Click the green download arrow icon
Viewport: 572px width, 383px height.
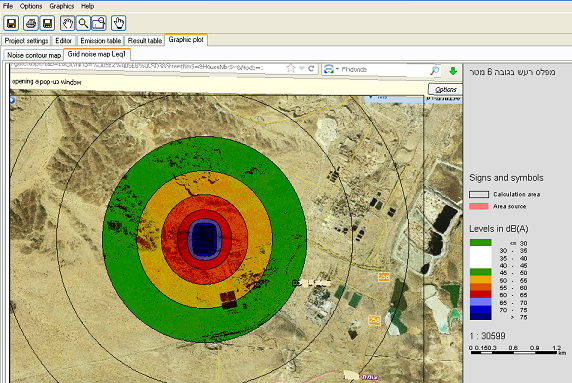pyautogui.click(x=453, y=71)
